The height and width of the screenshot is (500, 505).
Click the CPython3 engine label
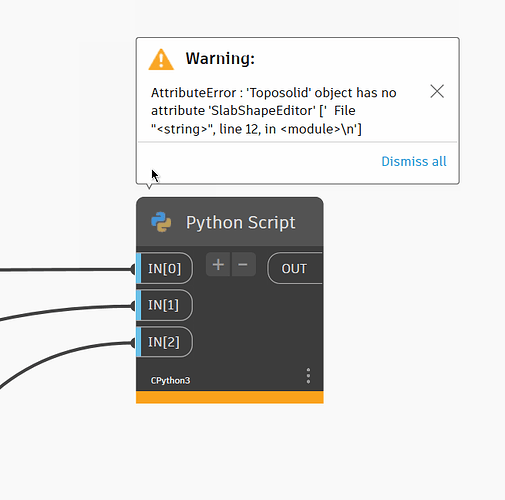pos(170,381)
